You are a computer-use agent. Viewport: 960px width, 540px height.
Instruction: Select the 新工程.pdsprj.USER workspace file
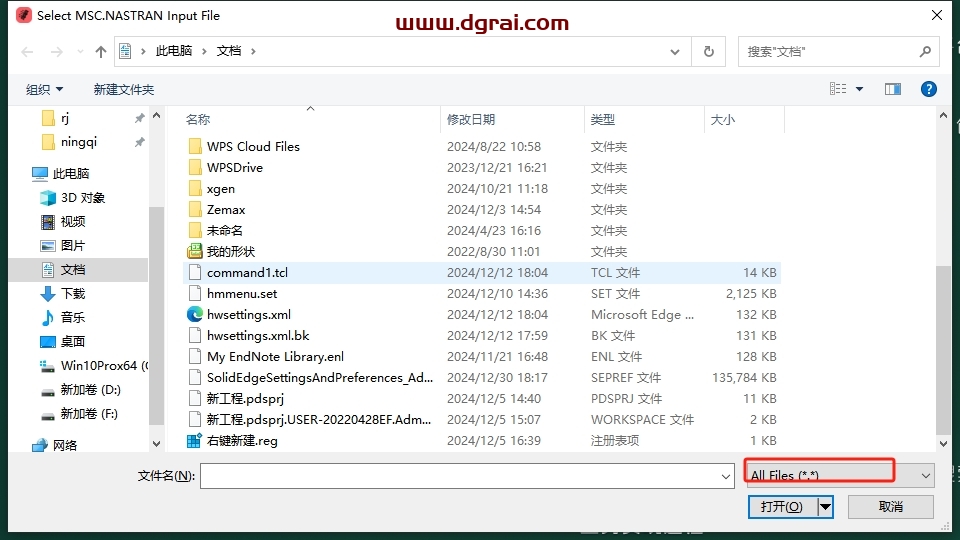(x=481, y=419)
